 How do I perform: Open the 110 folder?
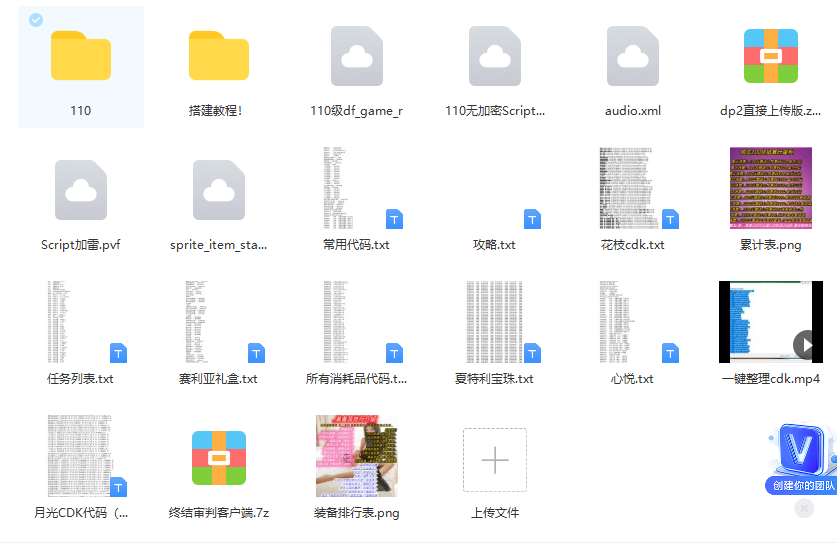pos(81,57)
